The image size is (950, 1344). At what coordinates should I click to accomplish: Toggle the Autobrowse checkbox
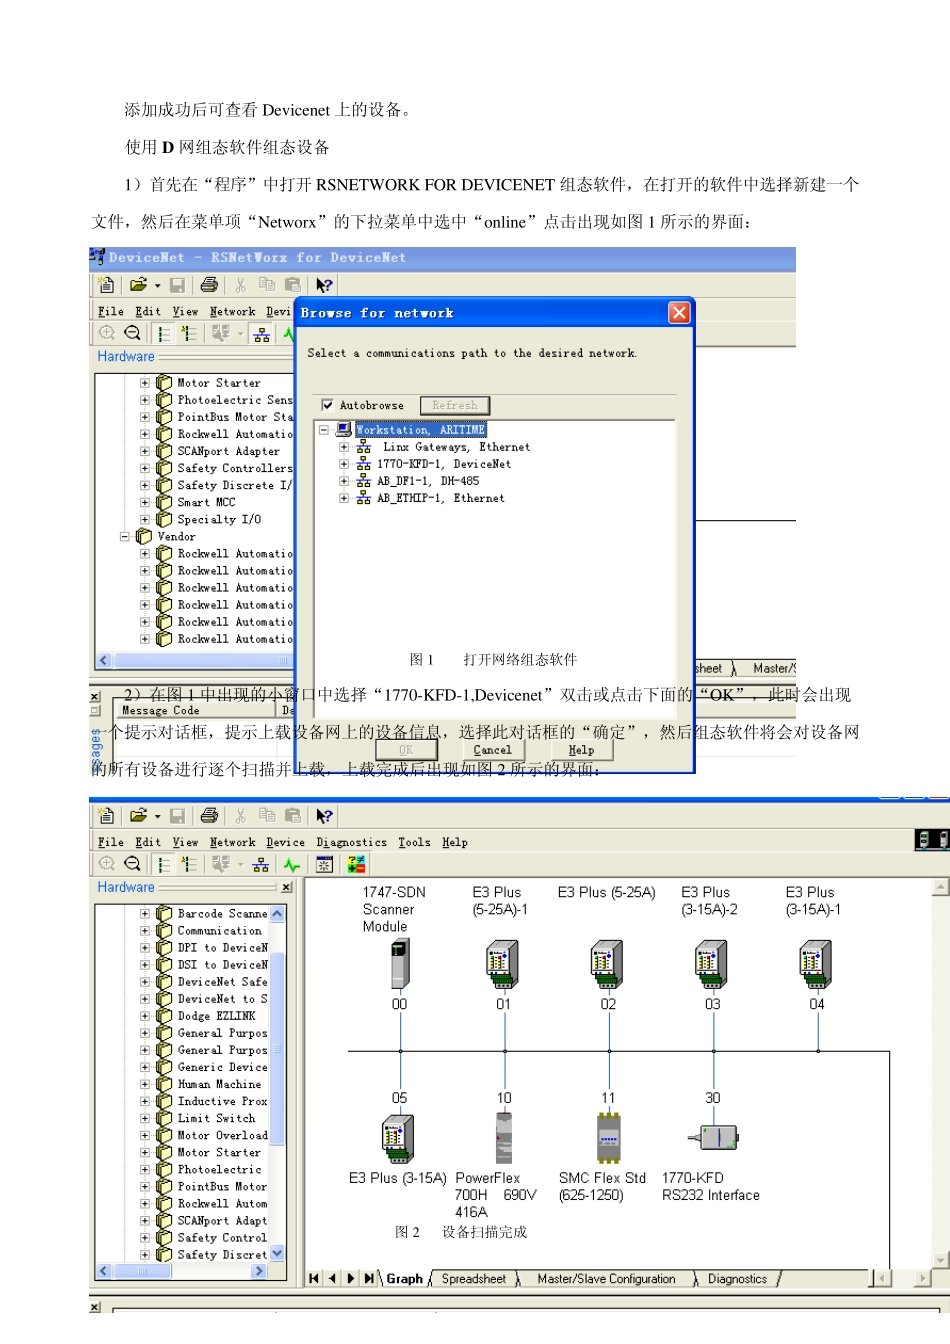click(327, 405)
